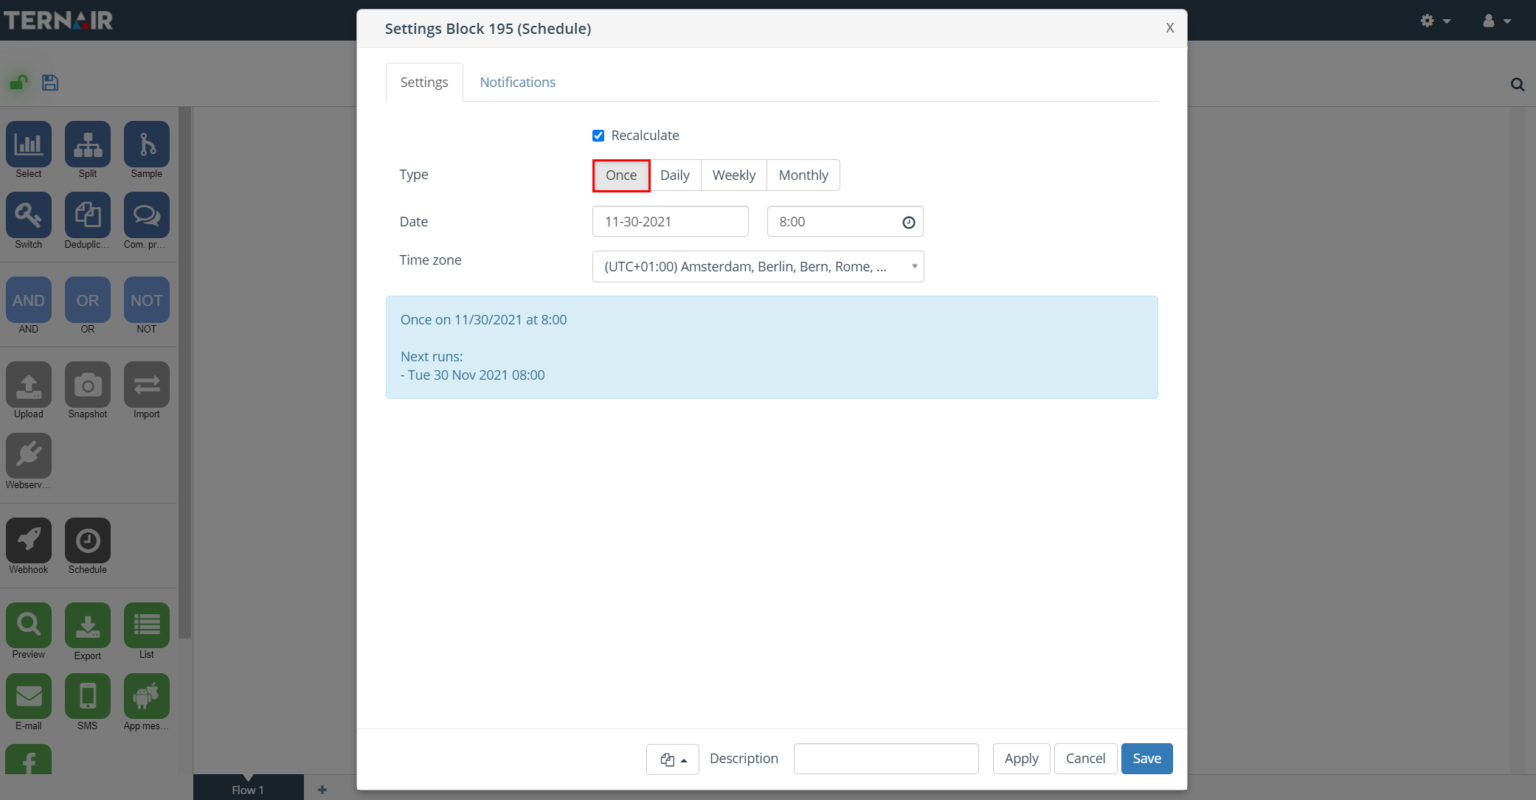Image resolution: width=1536 pixels, height=800 pixels.
Task: Close the Settings Block 195 dialog
Action: [x=1170, y=28]
